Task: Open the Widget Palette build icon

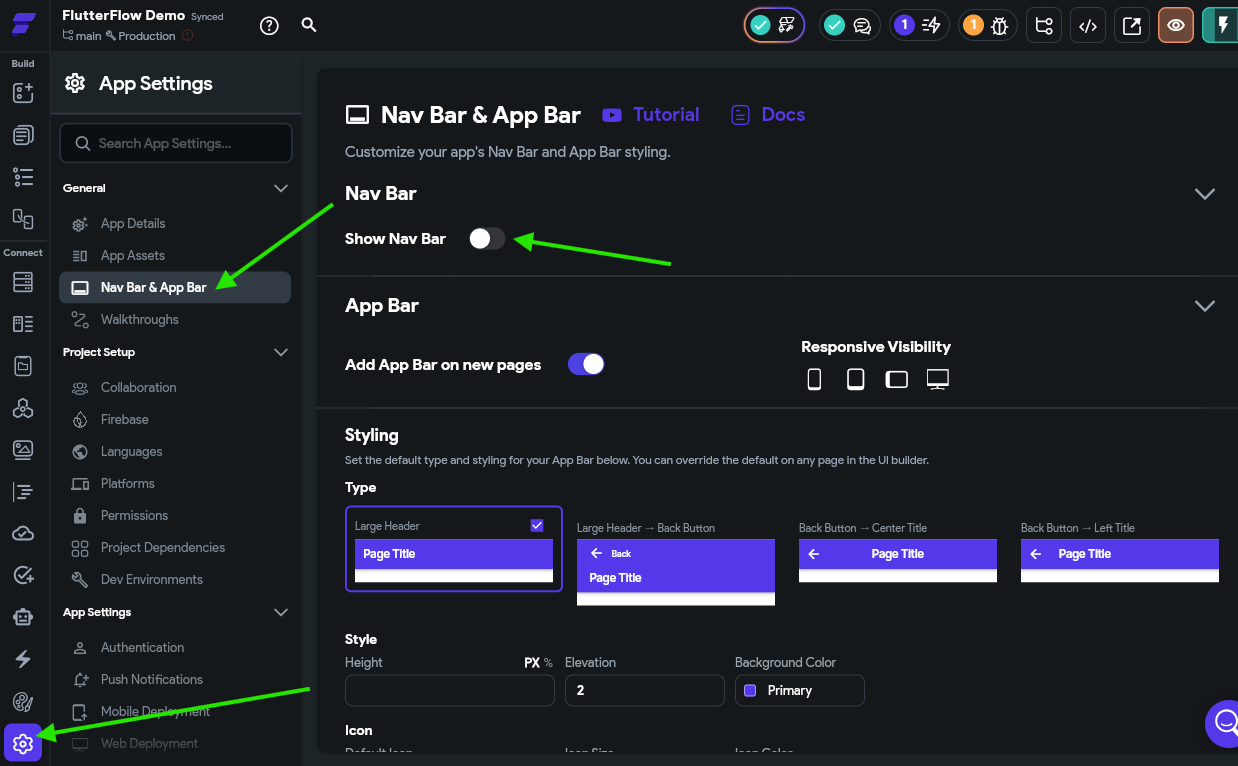Action: pyautogui.click(x=23, y=93)
